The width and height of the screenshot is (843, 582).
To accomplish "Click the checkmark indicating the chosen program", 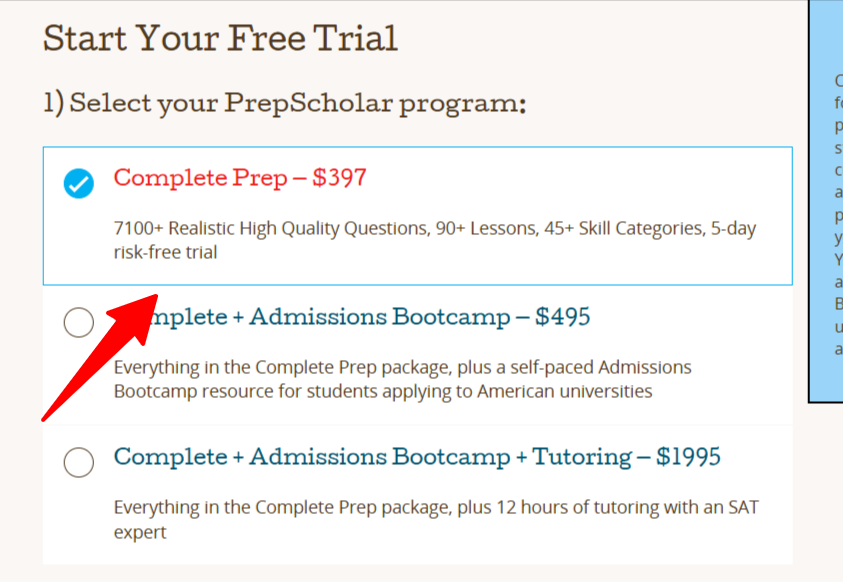I will [x=78, y=184].
